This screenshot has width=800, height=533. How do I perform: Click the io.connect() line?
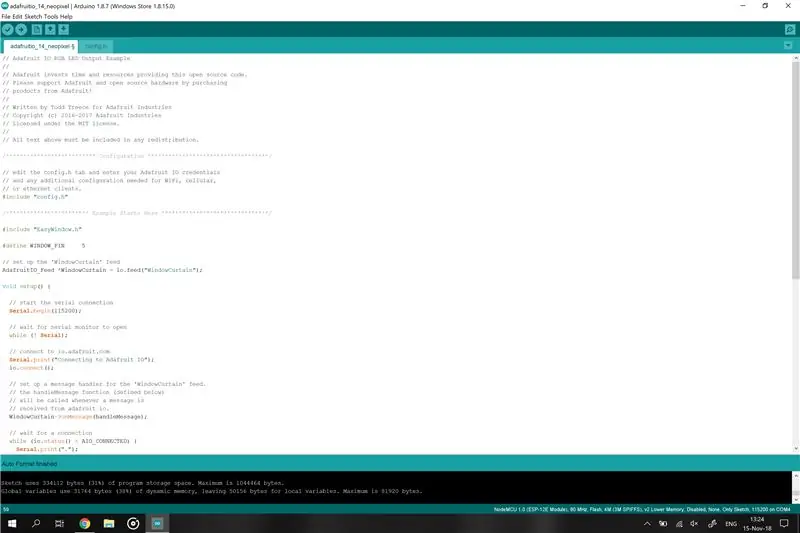tap(31, 368)
